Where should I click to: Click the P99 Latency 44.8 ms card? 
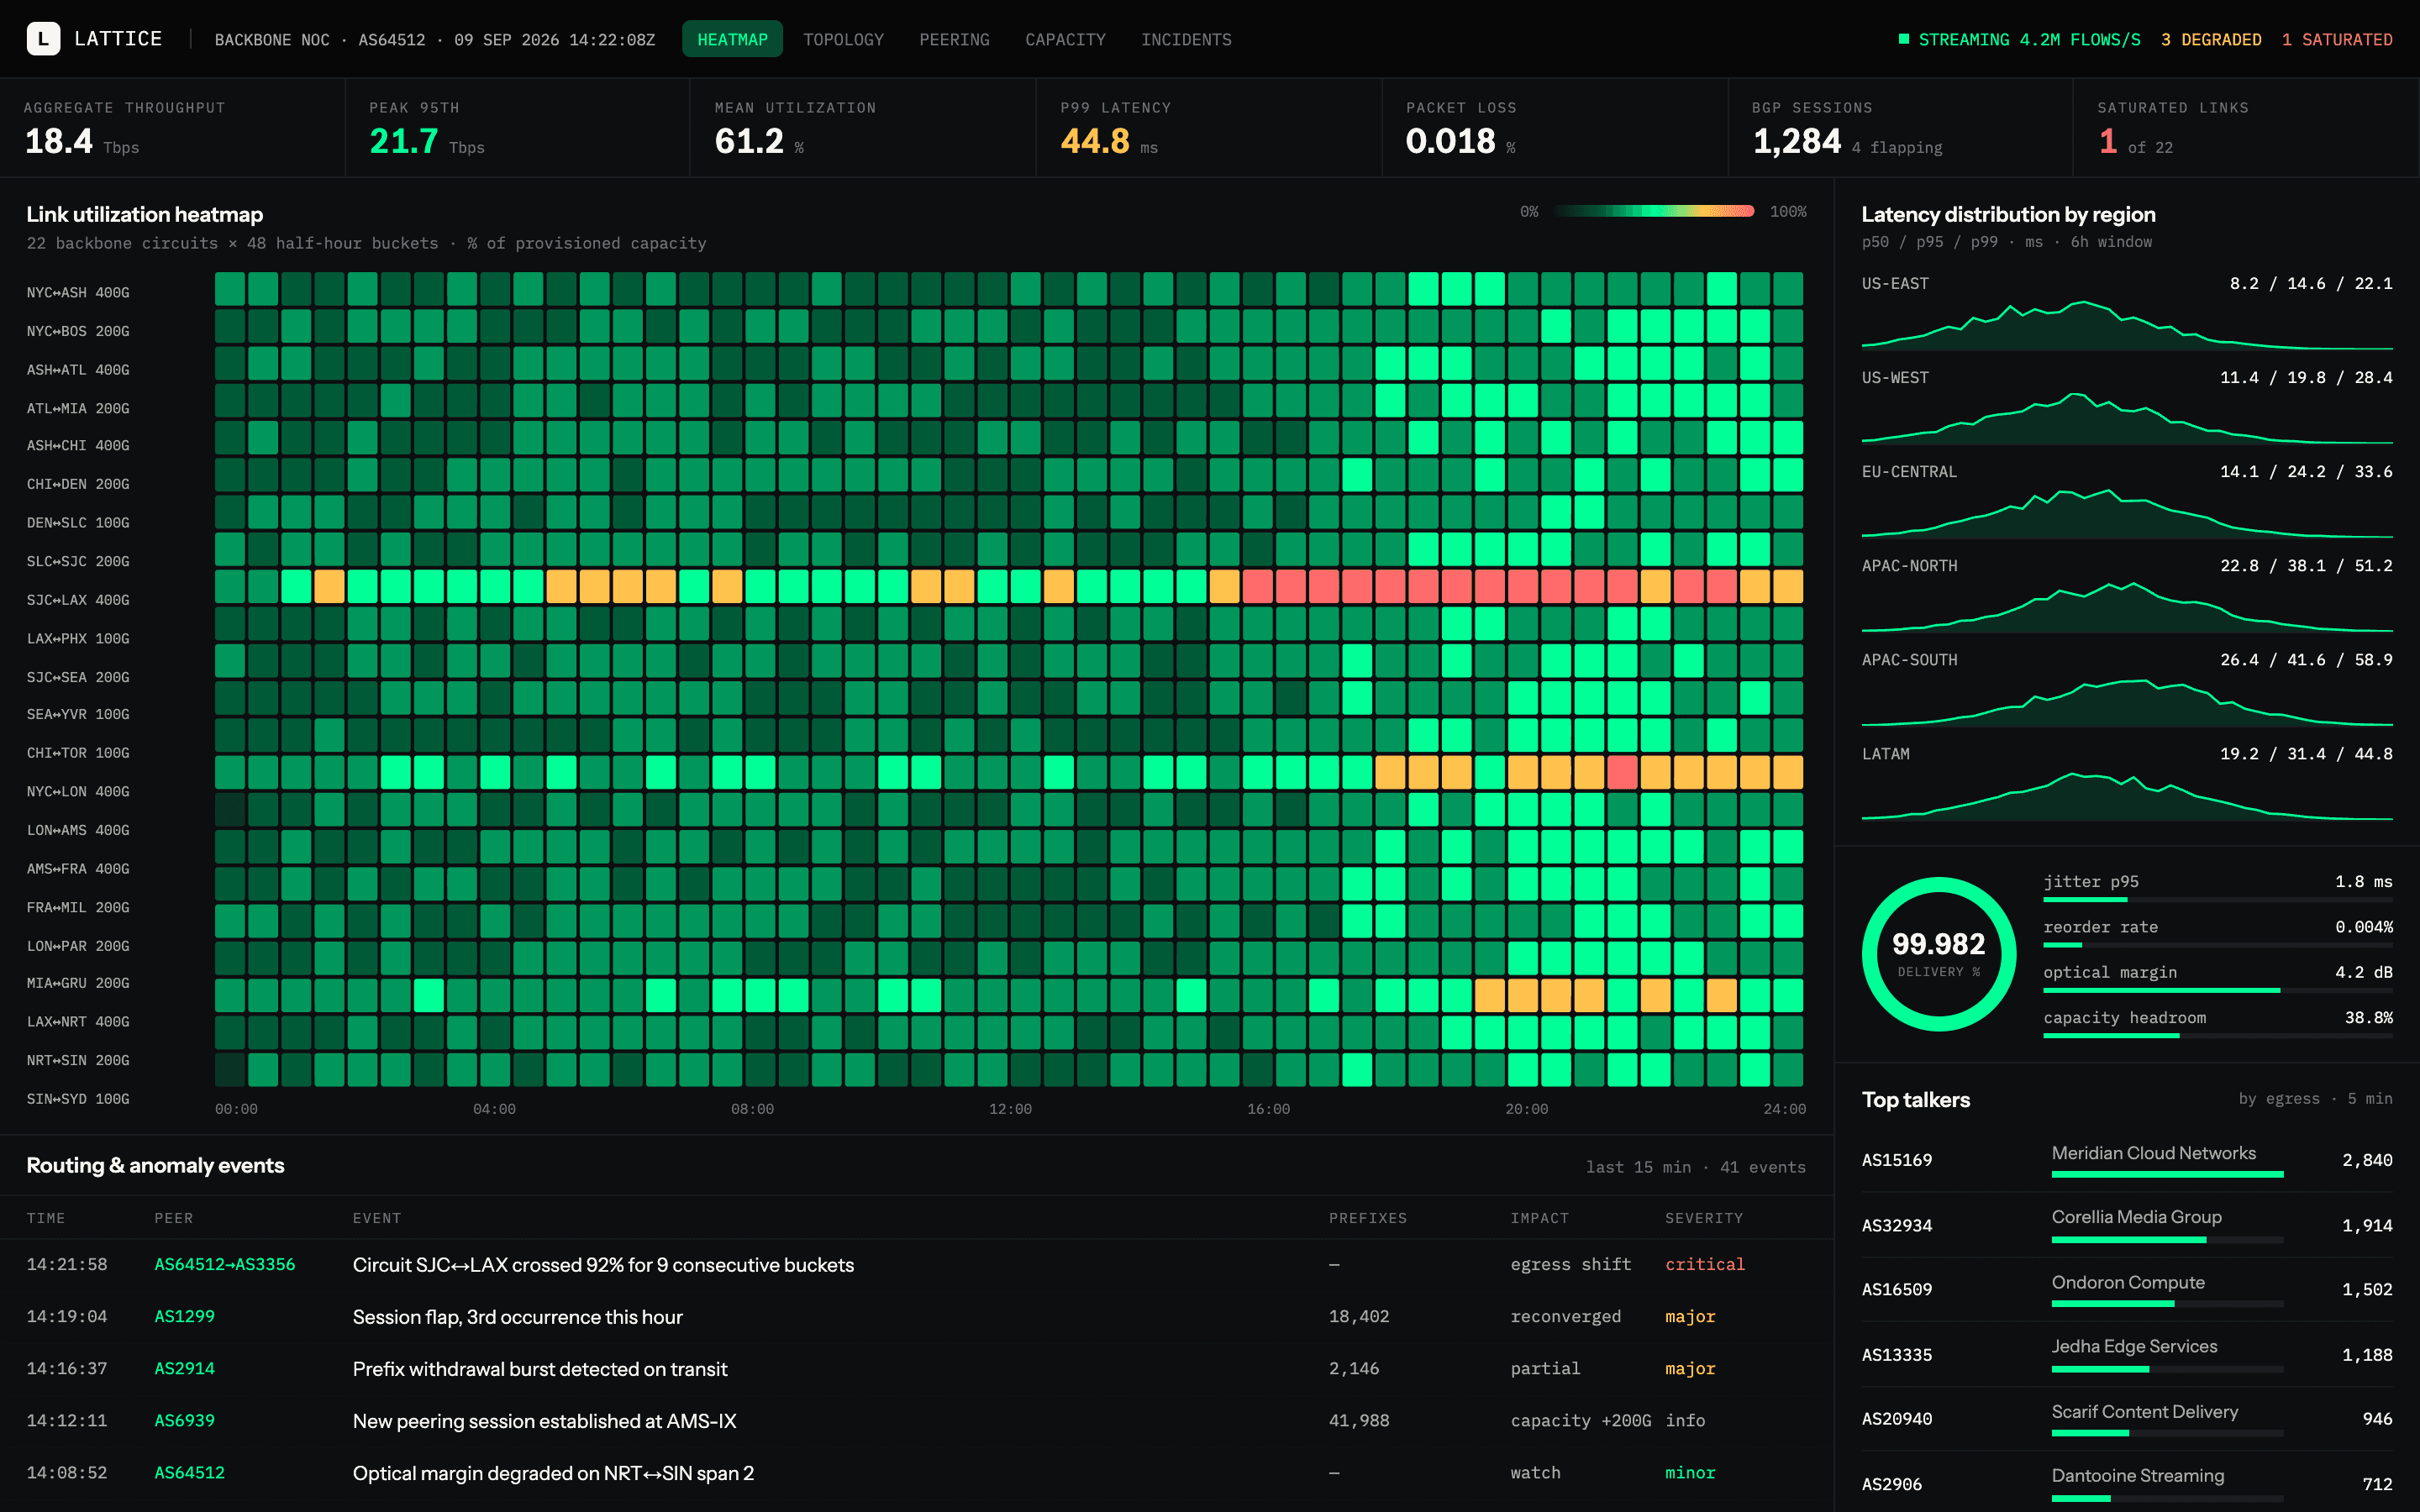click(1209, 128)
